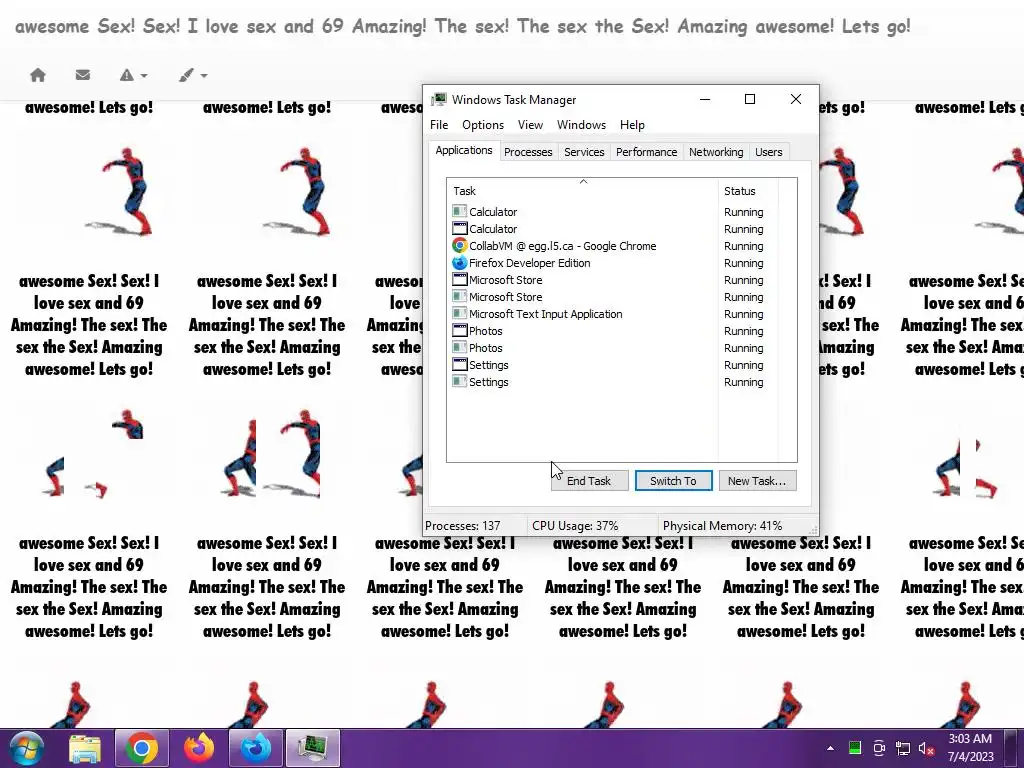Close the Windows Task Manager window

(x=795, y=99)
